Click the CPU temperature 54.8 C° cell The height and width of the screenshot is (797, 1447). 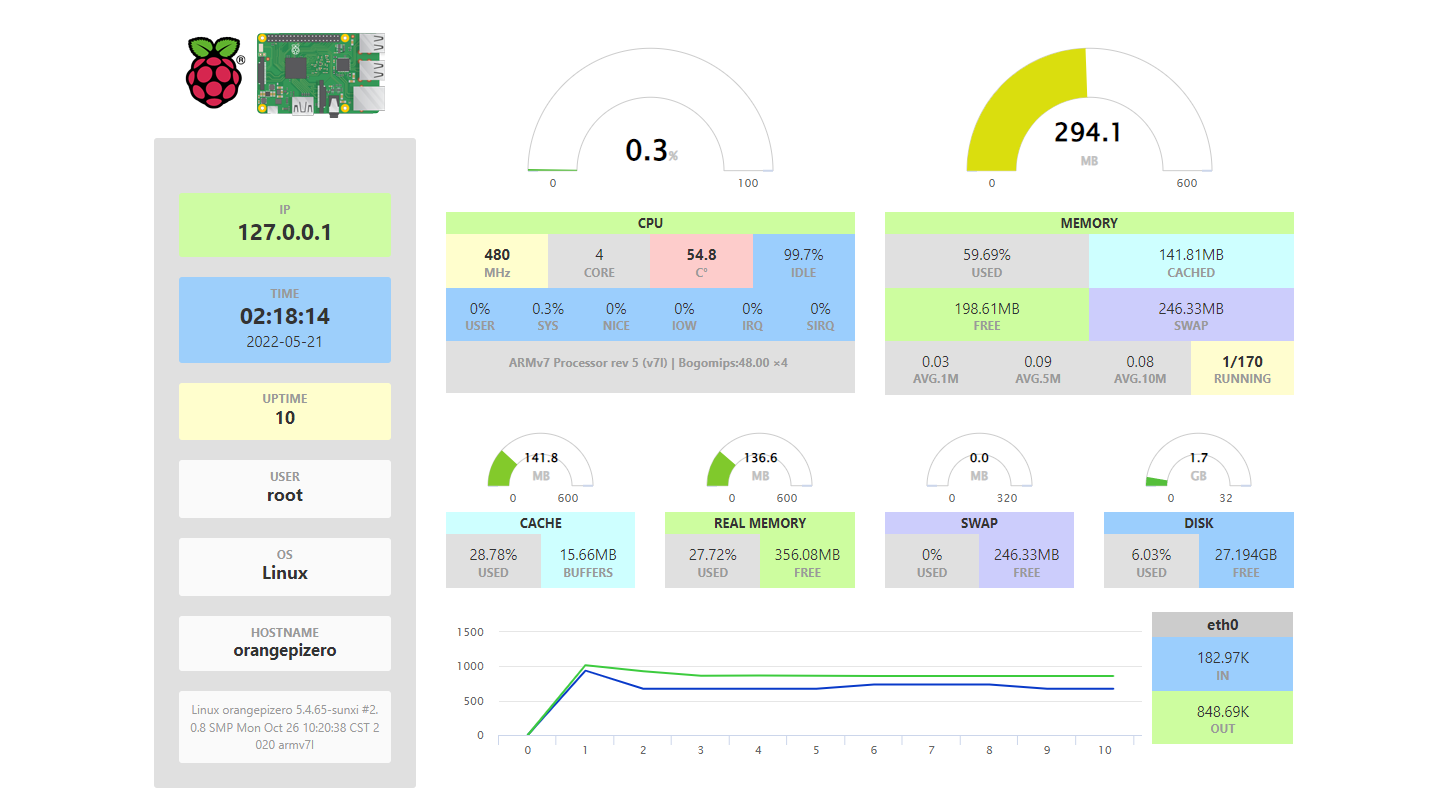pyautogui.click(x=701, y=262)
